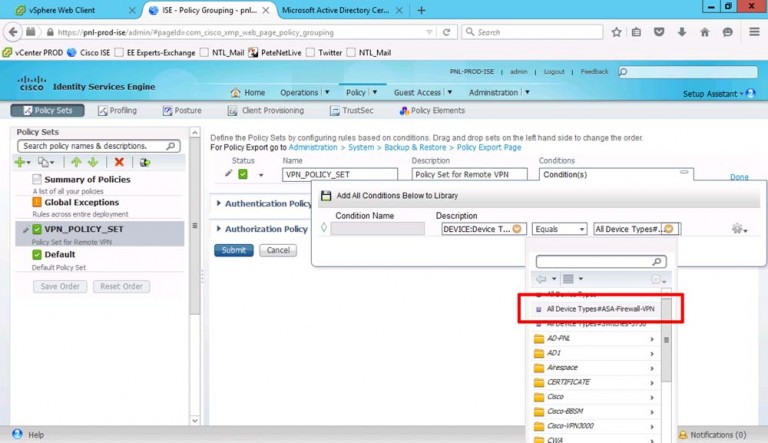
Task: Delete policy set red X icon
Action: click(x=119, y=162)
